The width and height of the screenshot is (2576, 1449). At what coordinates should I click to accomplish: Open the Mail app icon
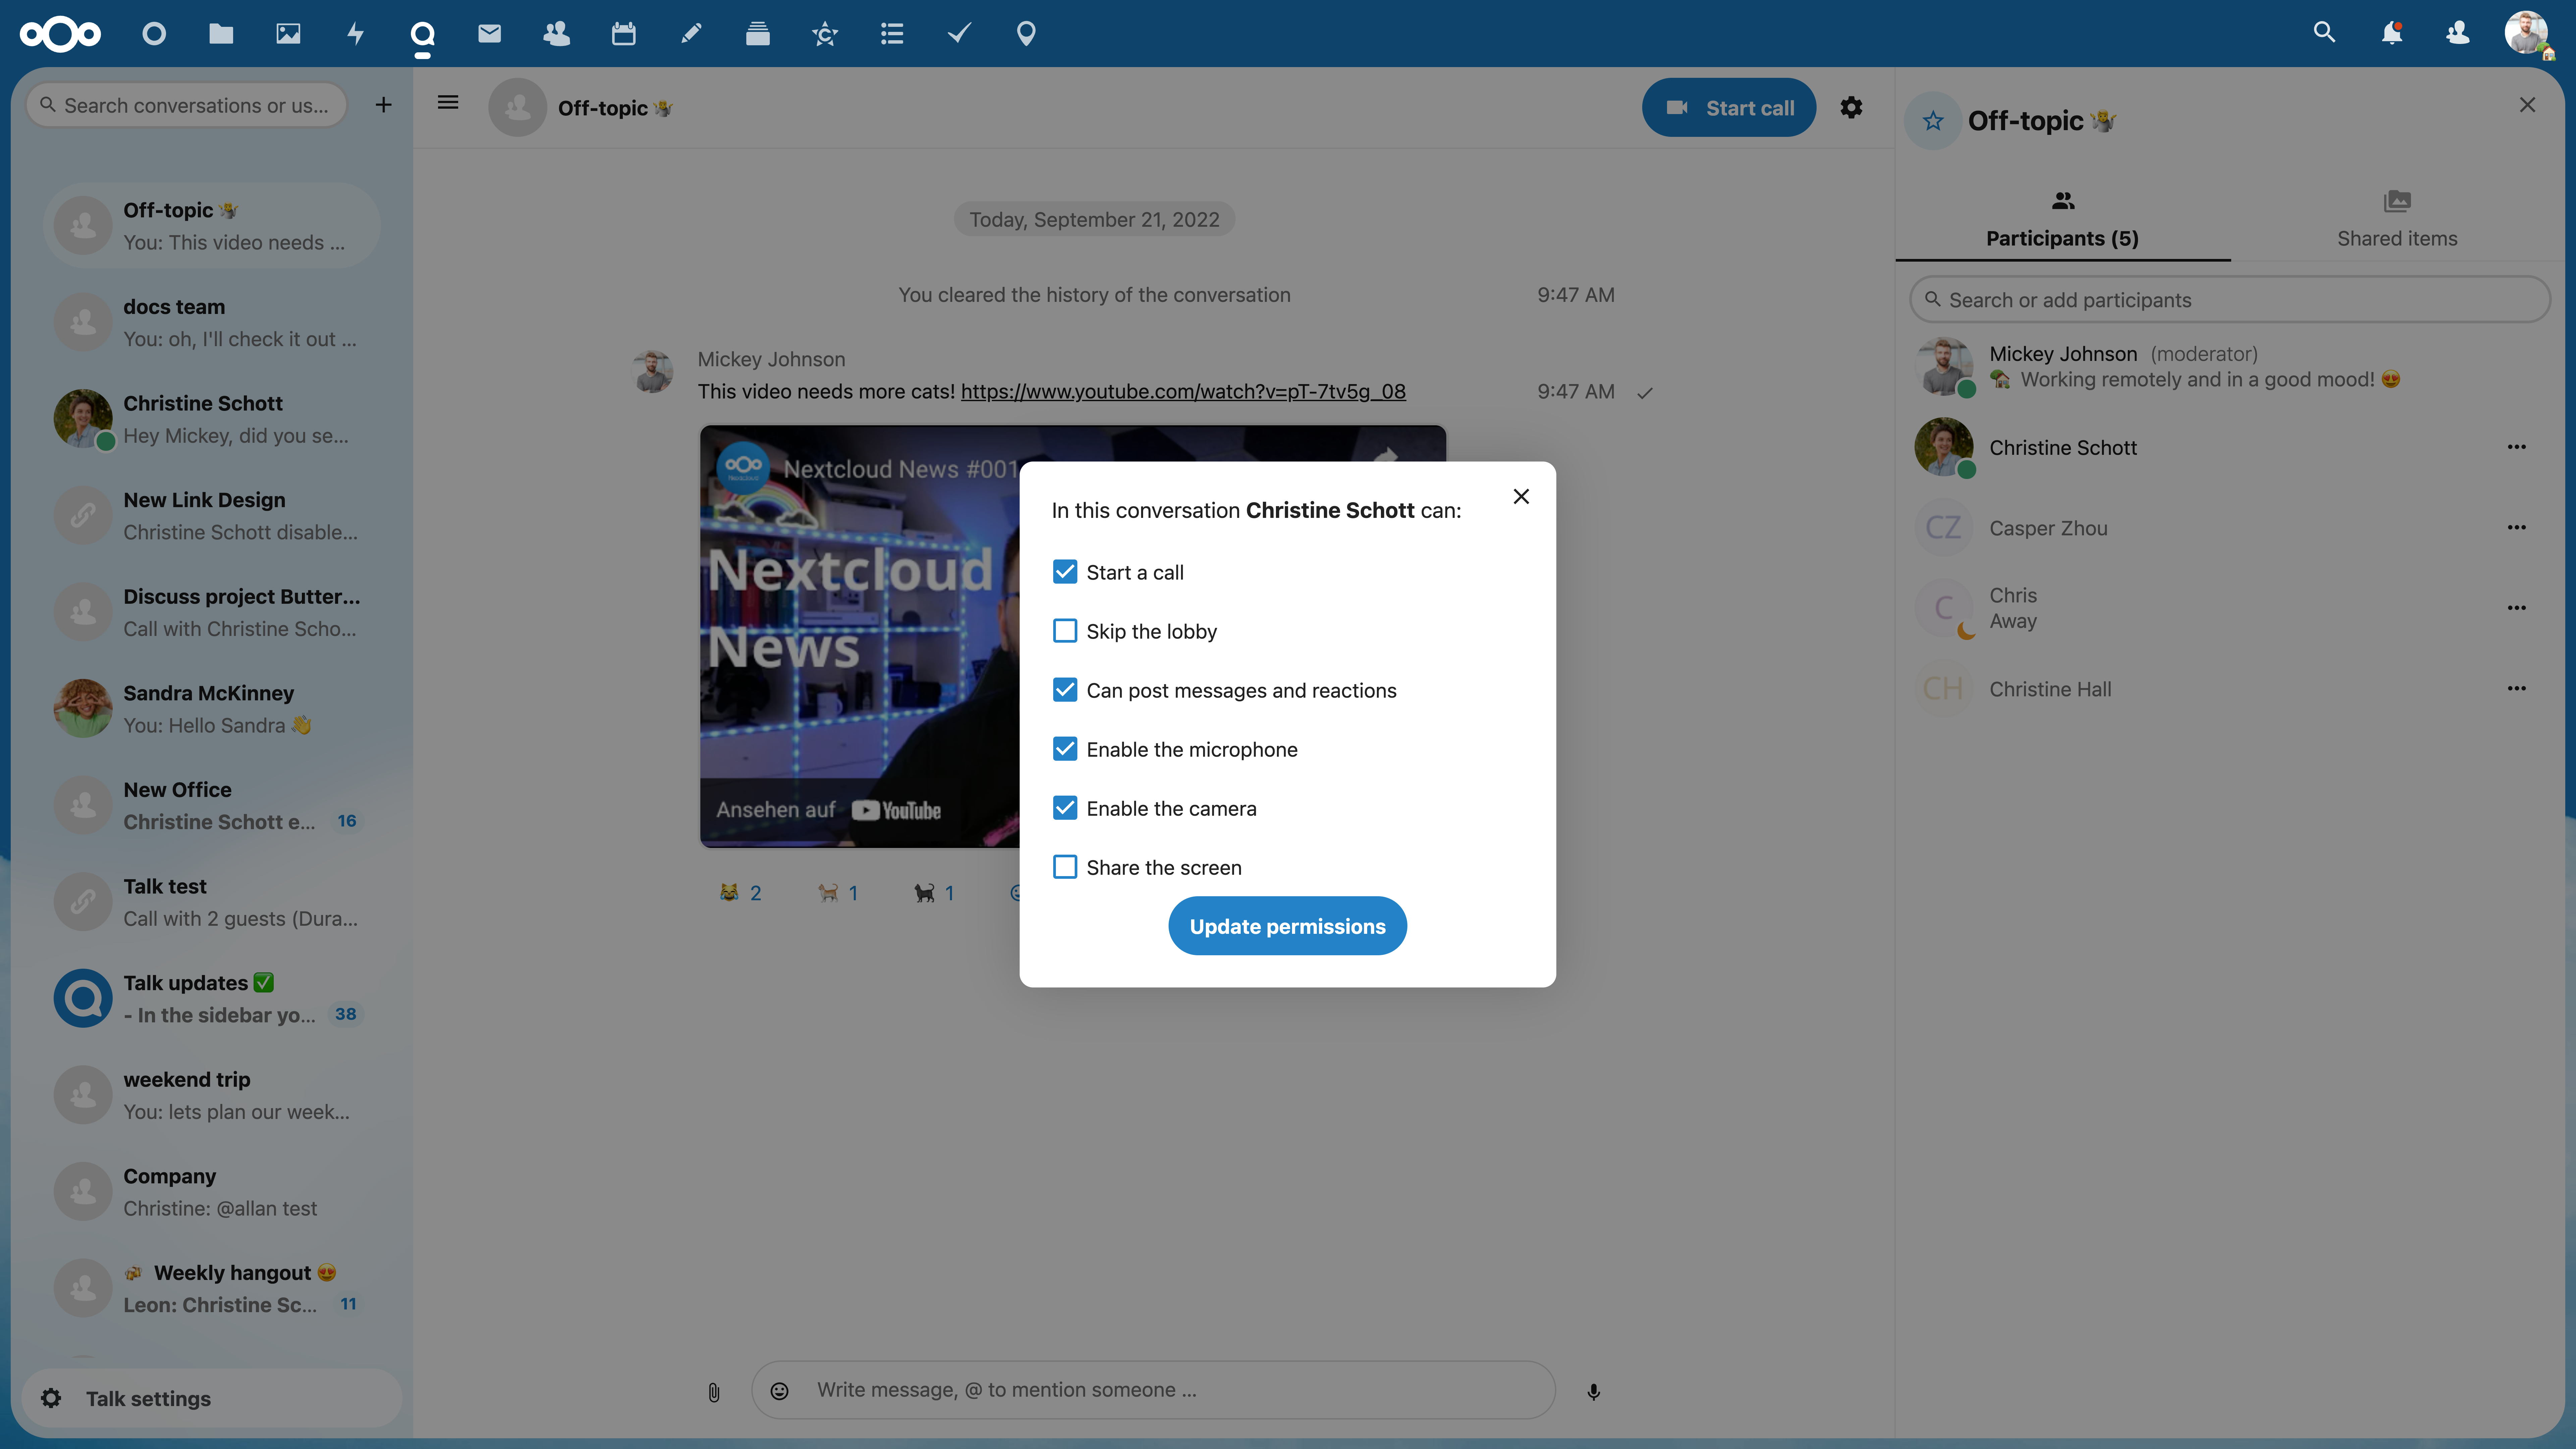489,34
